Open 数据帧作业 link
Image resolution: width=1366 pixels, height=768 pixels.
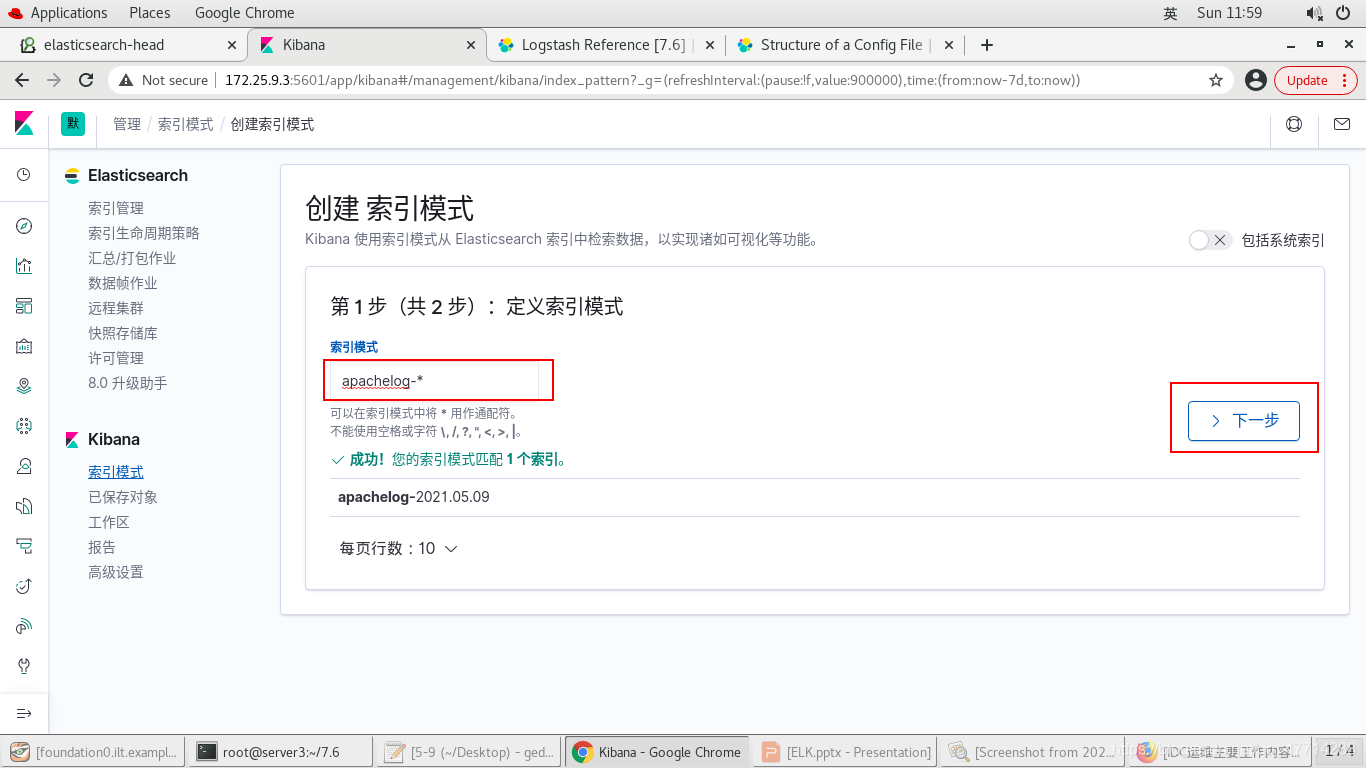click(123, 283)
